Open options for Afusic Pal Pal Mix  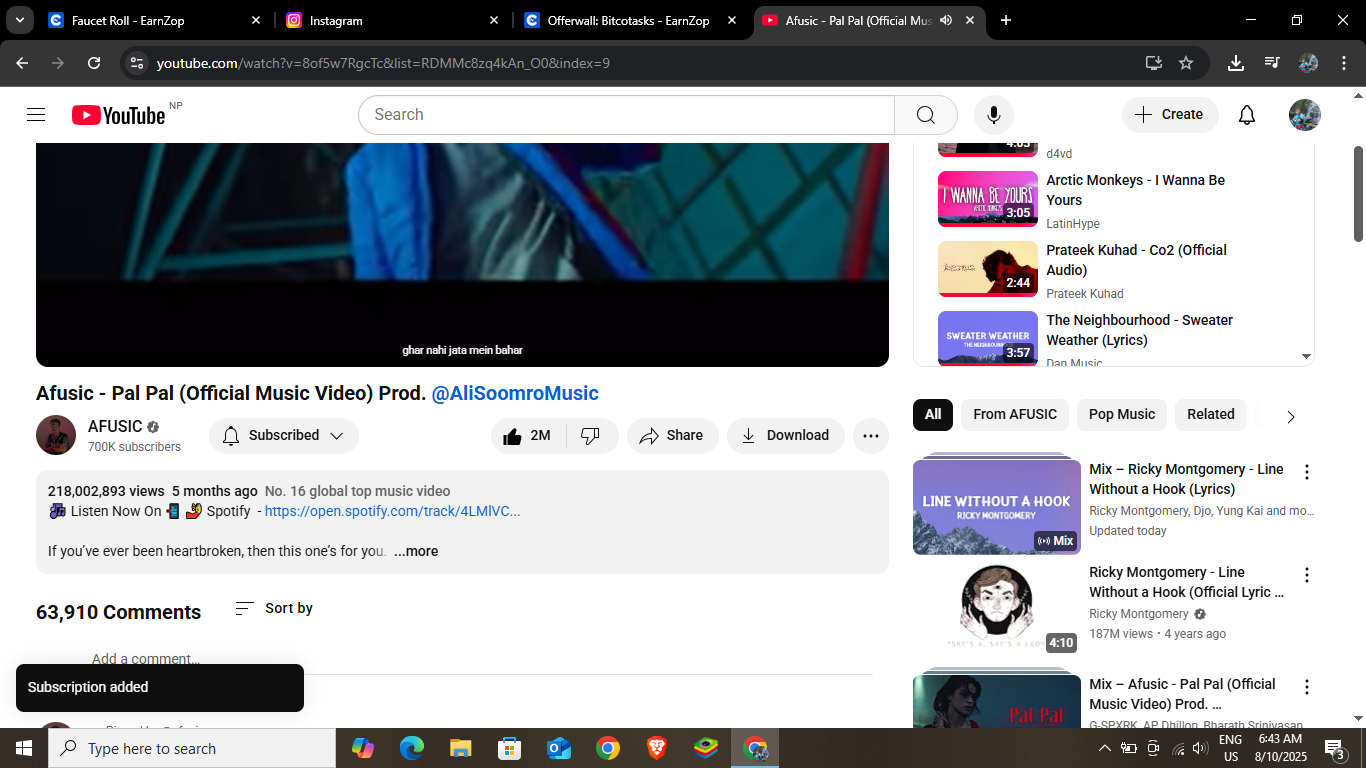click(x=1306, y=687)
